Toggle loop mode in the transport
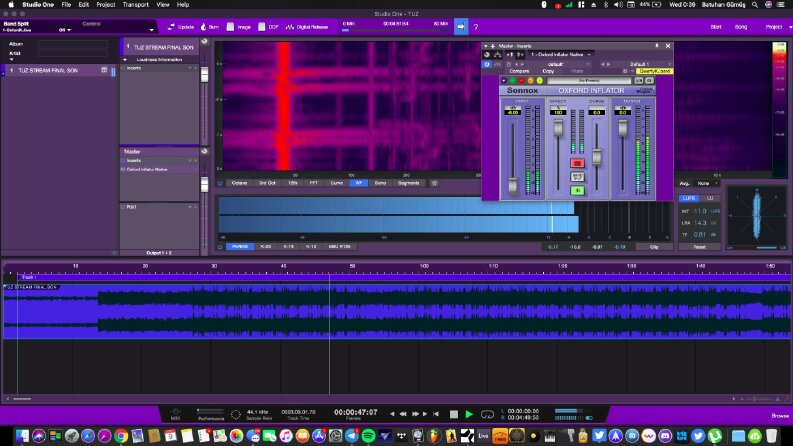The image size is (793, 446). click(x=487, y=415)
